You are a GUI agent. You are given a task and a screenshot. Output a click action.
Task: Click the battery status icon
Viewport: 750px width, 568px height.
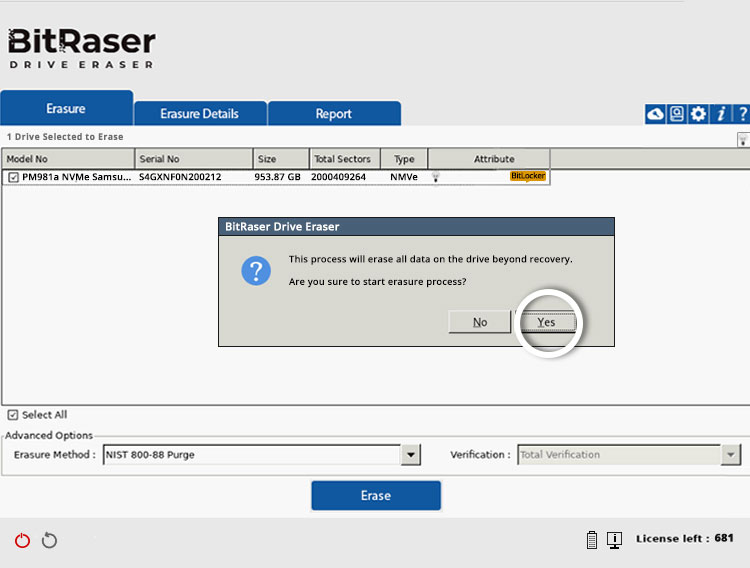tap(592, 540)
